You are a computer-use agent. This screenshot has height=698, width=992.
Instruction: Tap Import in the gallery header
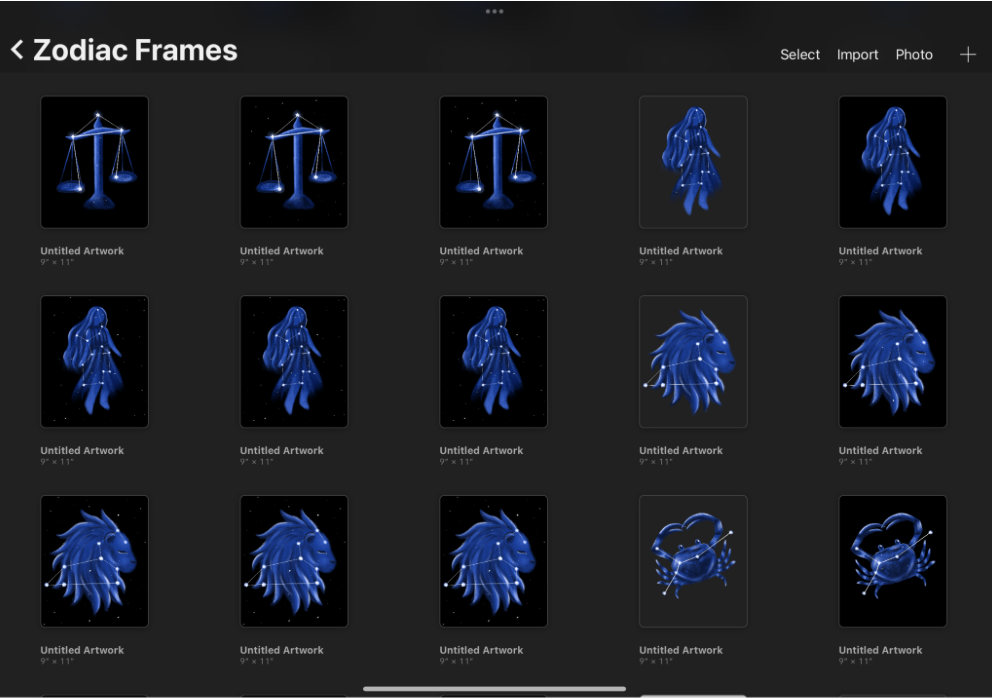(x=857, y=55)
